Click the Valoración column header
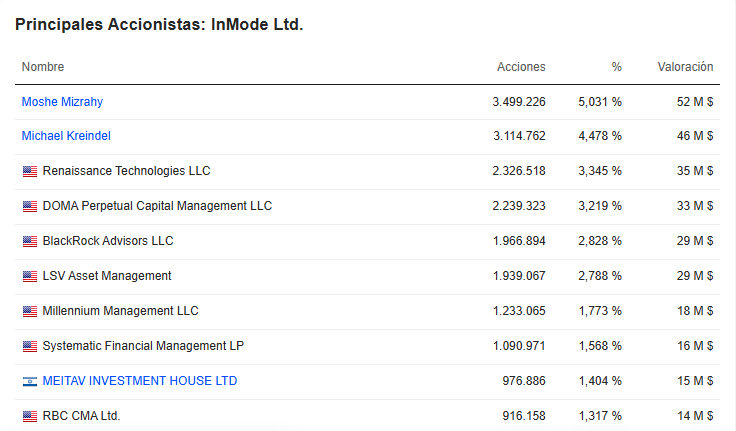The image size is (736, 431). [x=685, y=67]
